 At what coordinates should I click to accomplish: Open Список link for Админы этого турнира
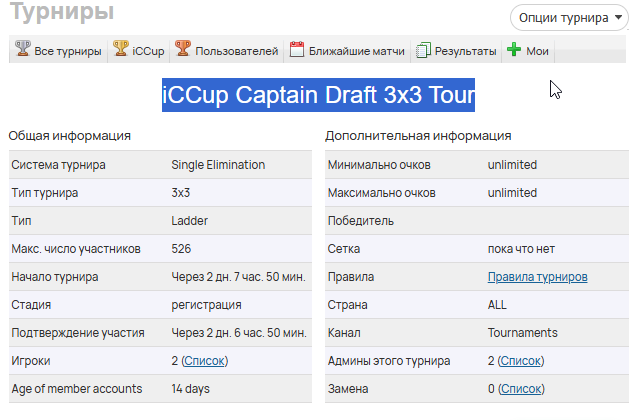520,361
